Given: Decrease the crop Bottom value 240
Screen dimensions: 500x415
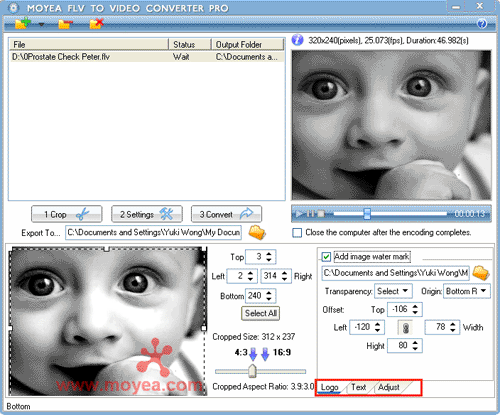Looking at the screenshot, I should tap(269, 299).
